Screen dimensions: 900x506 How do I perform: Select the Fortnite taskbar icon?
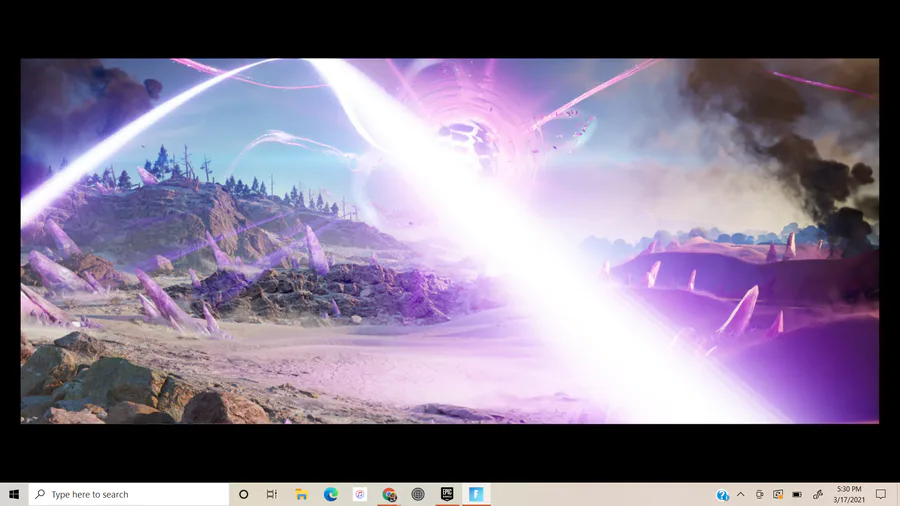476,494
